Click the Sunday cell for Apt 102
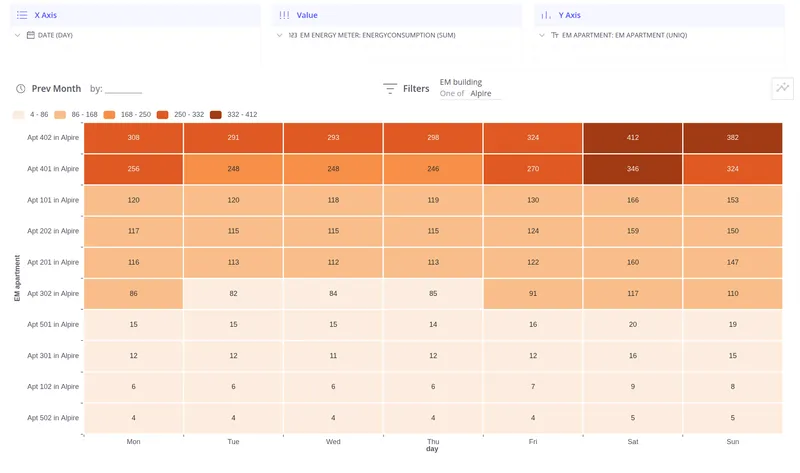The height and width of the screenshot is (473, 800). click(733, 387)
